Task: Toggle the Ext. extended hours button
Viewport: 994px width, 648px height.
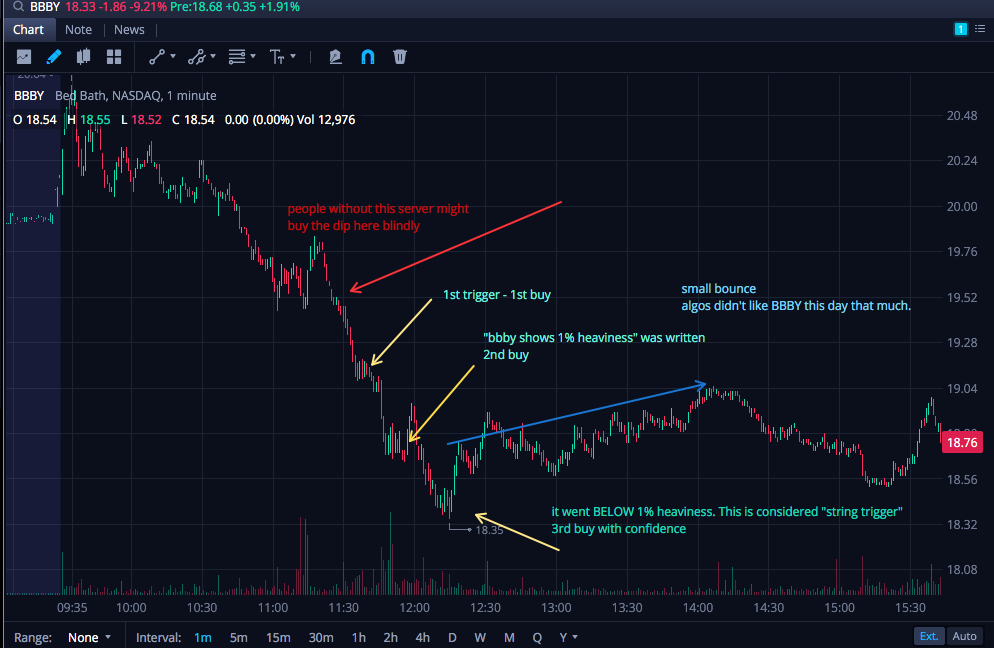Action: tap(929, 636)
